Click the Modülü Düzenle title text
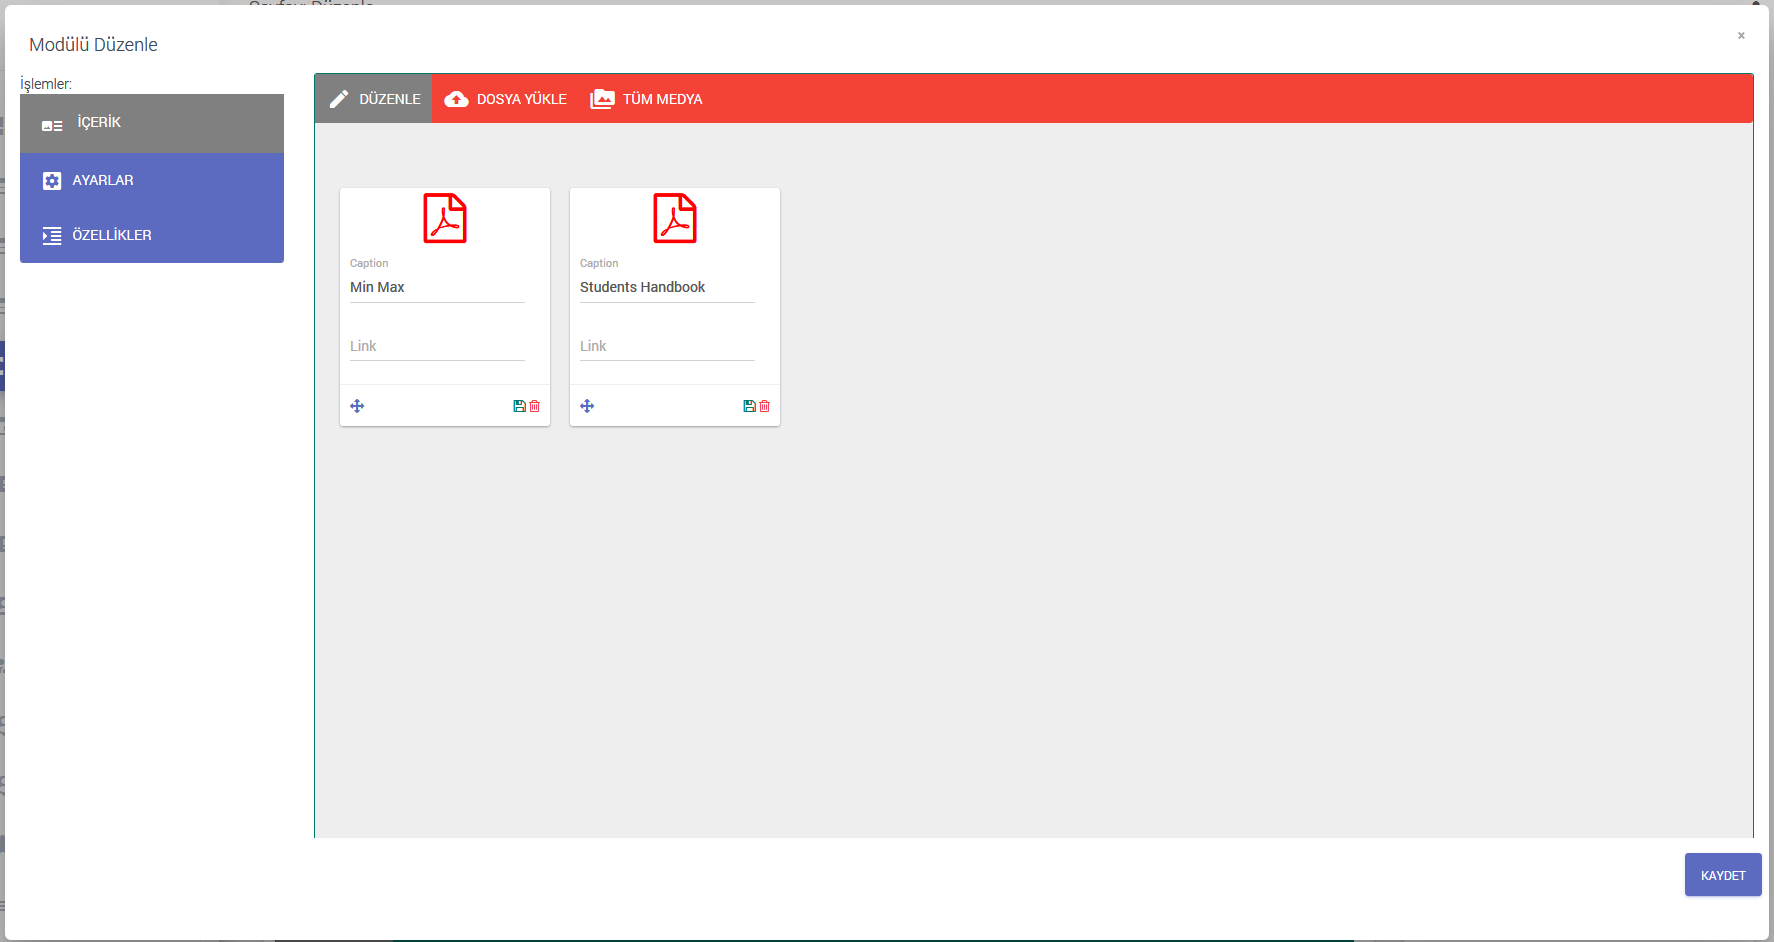This screenshot has width=1774, height=942. [x=93, y=44]
